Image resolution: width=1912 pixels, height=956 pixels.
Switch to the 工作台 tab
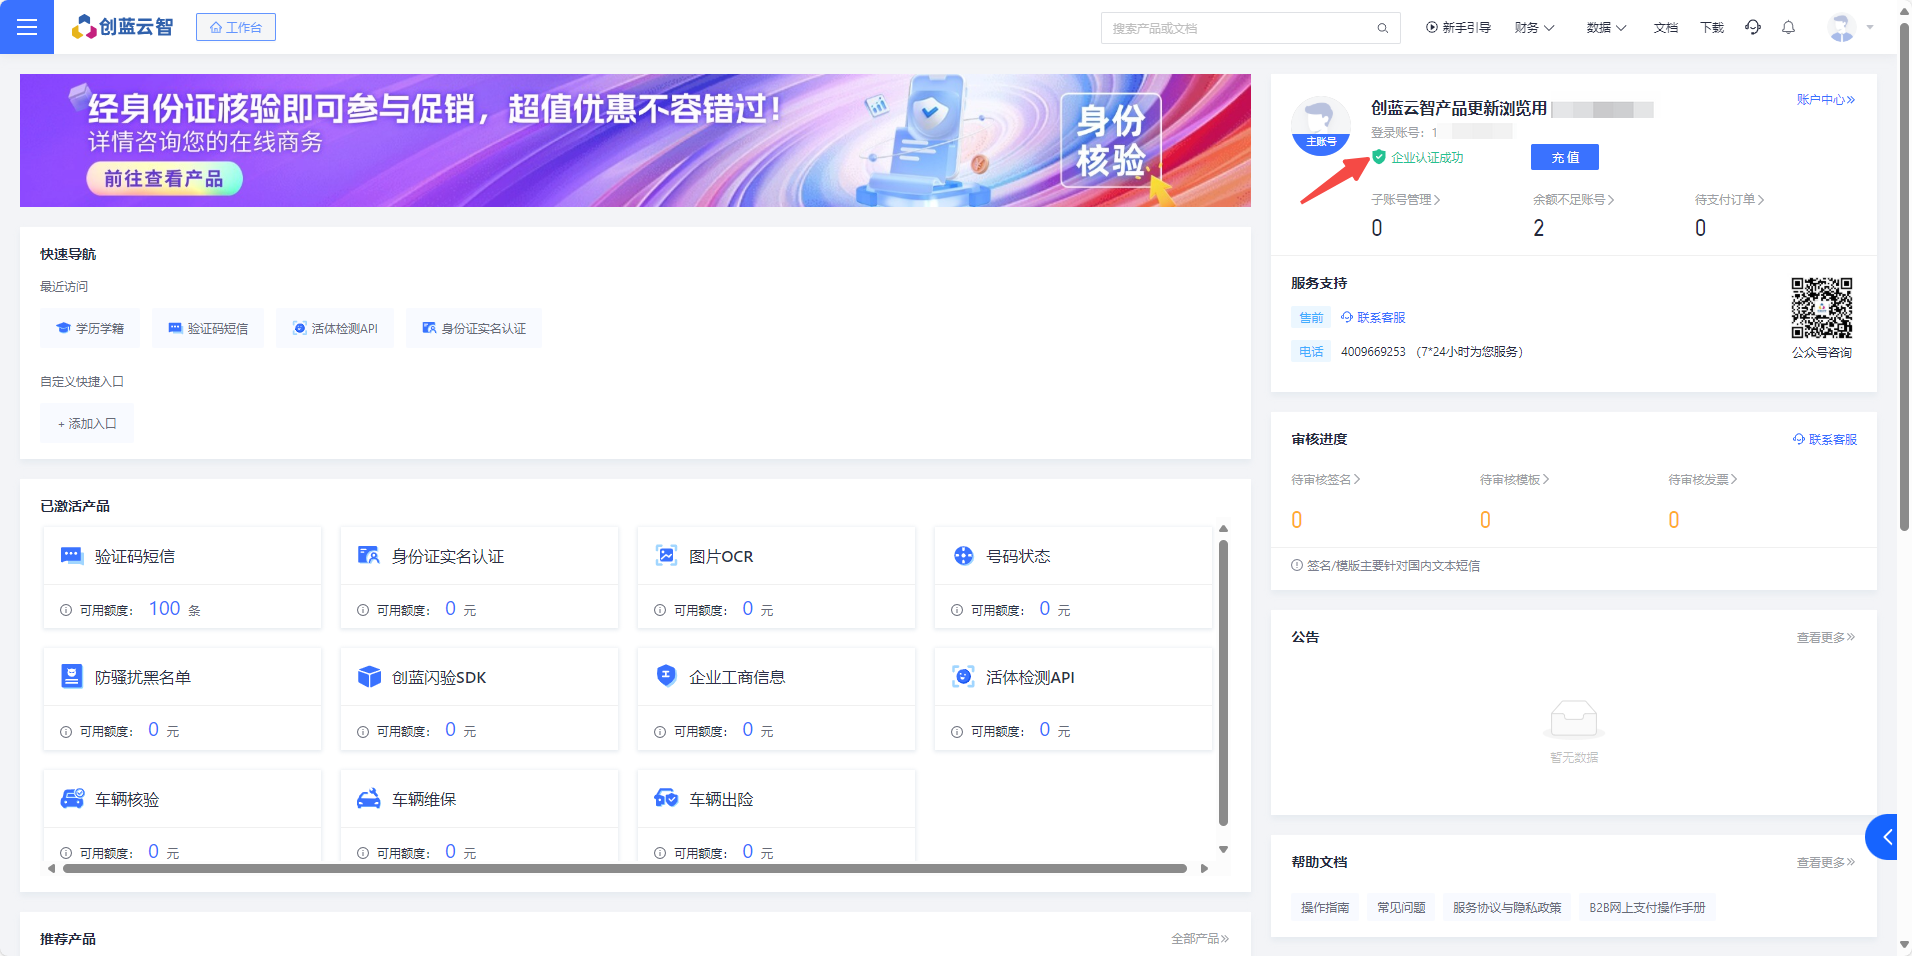(236, 27)
